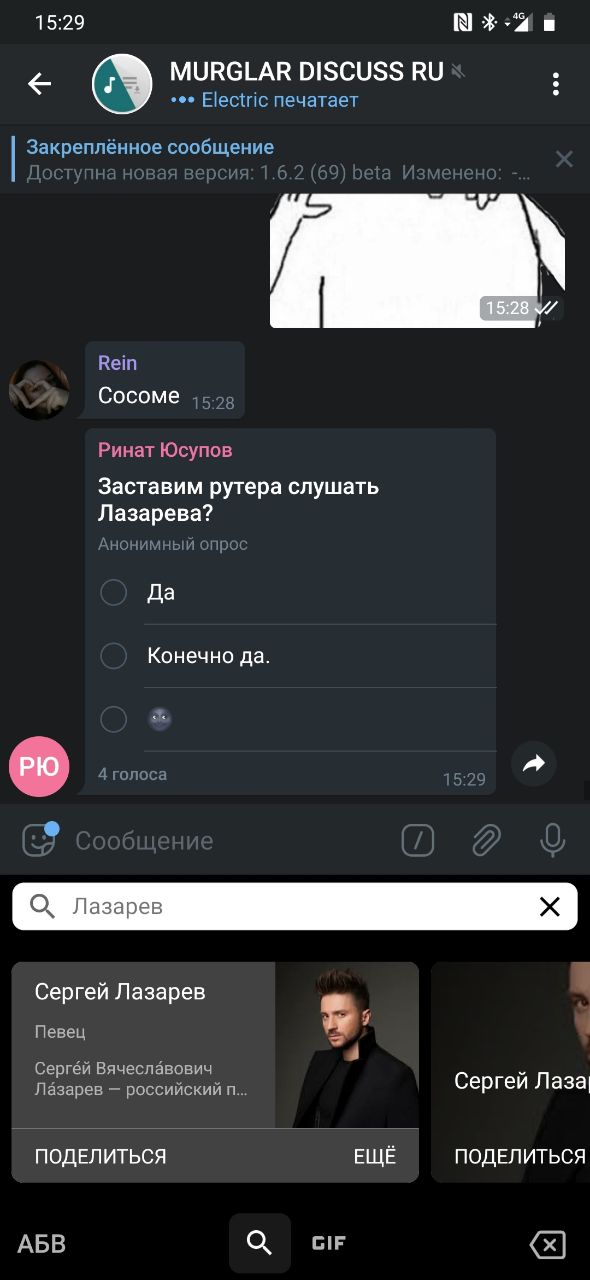This screenshot has width=590, height=1280.
Task: Switch keyboard to АБВ letters
Action: pyautogui.click(x=41, y=1244)
